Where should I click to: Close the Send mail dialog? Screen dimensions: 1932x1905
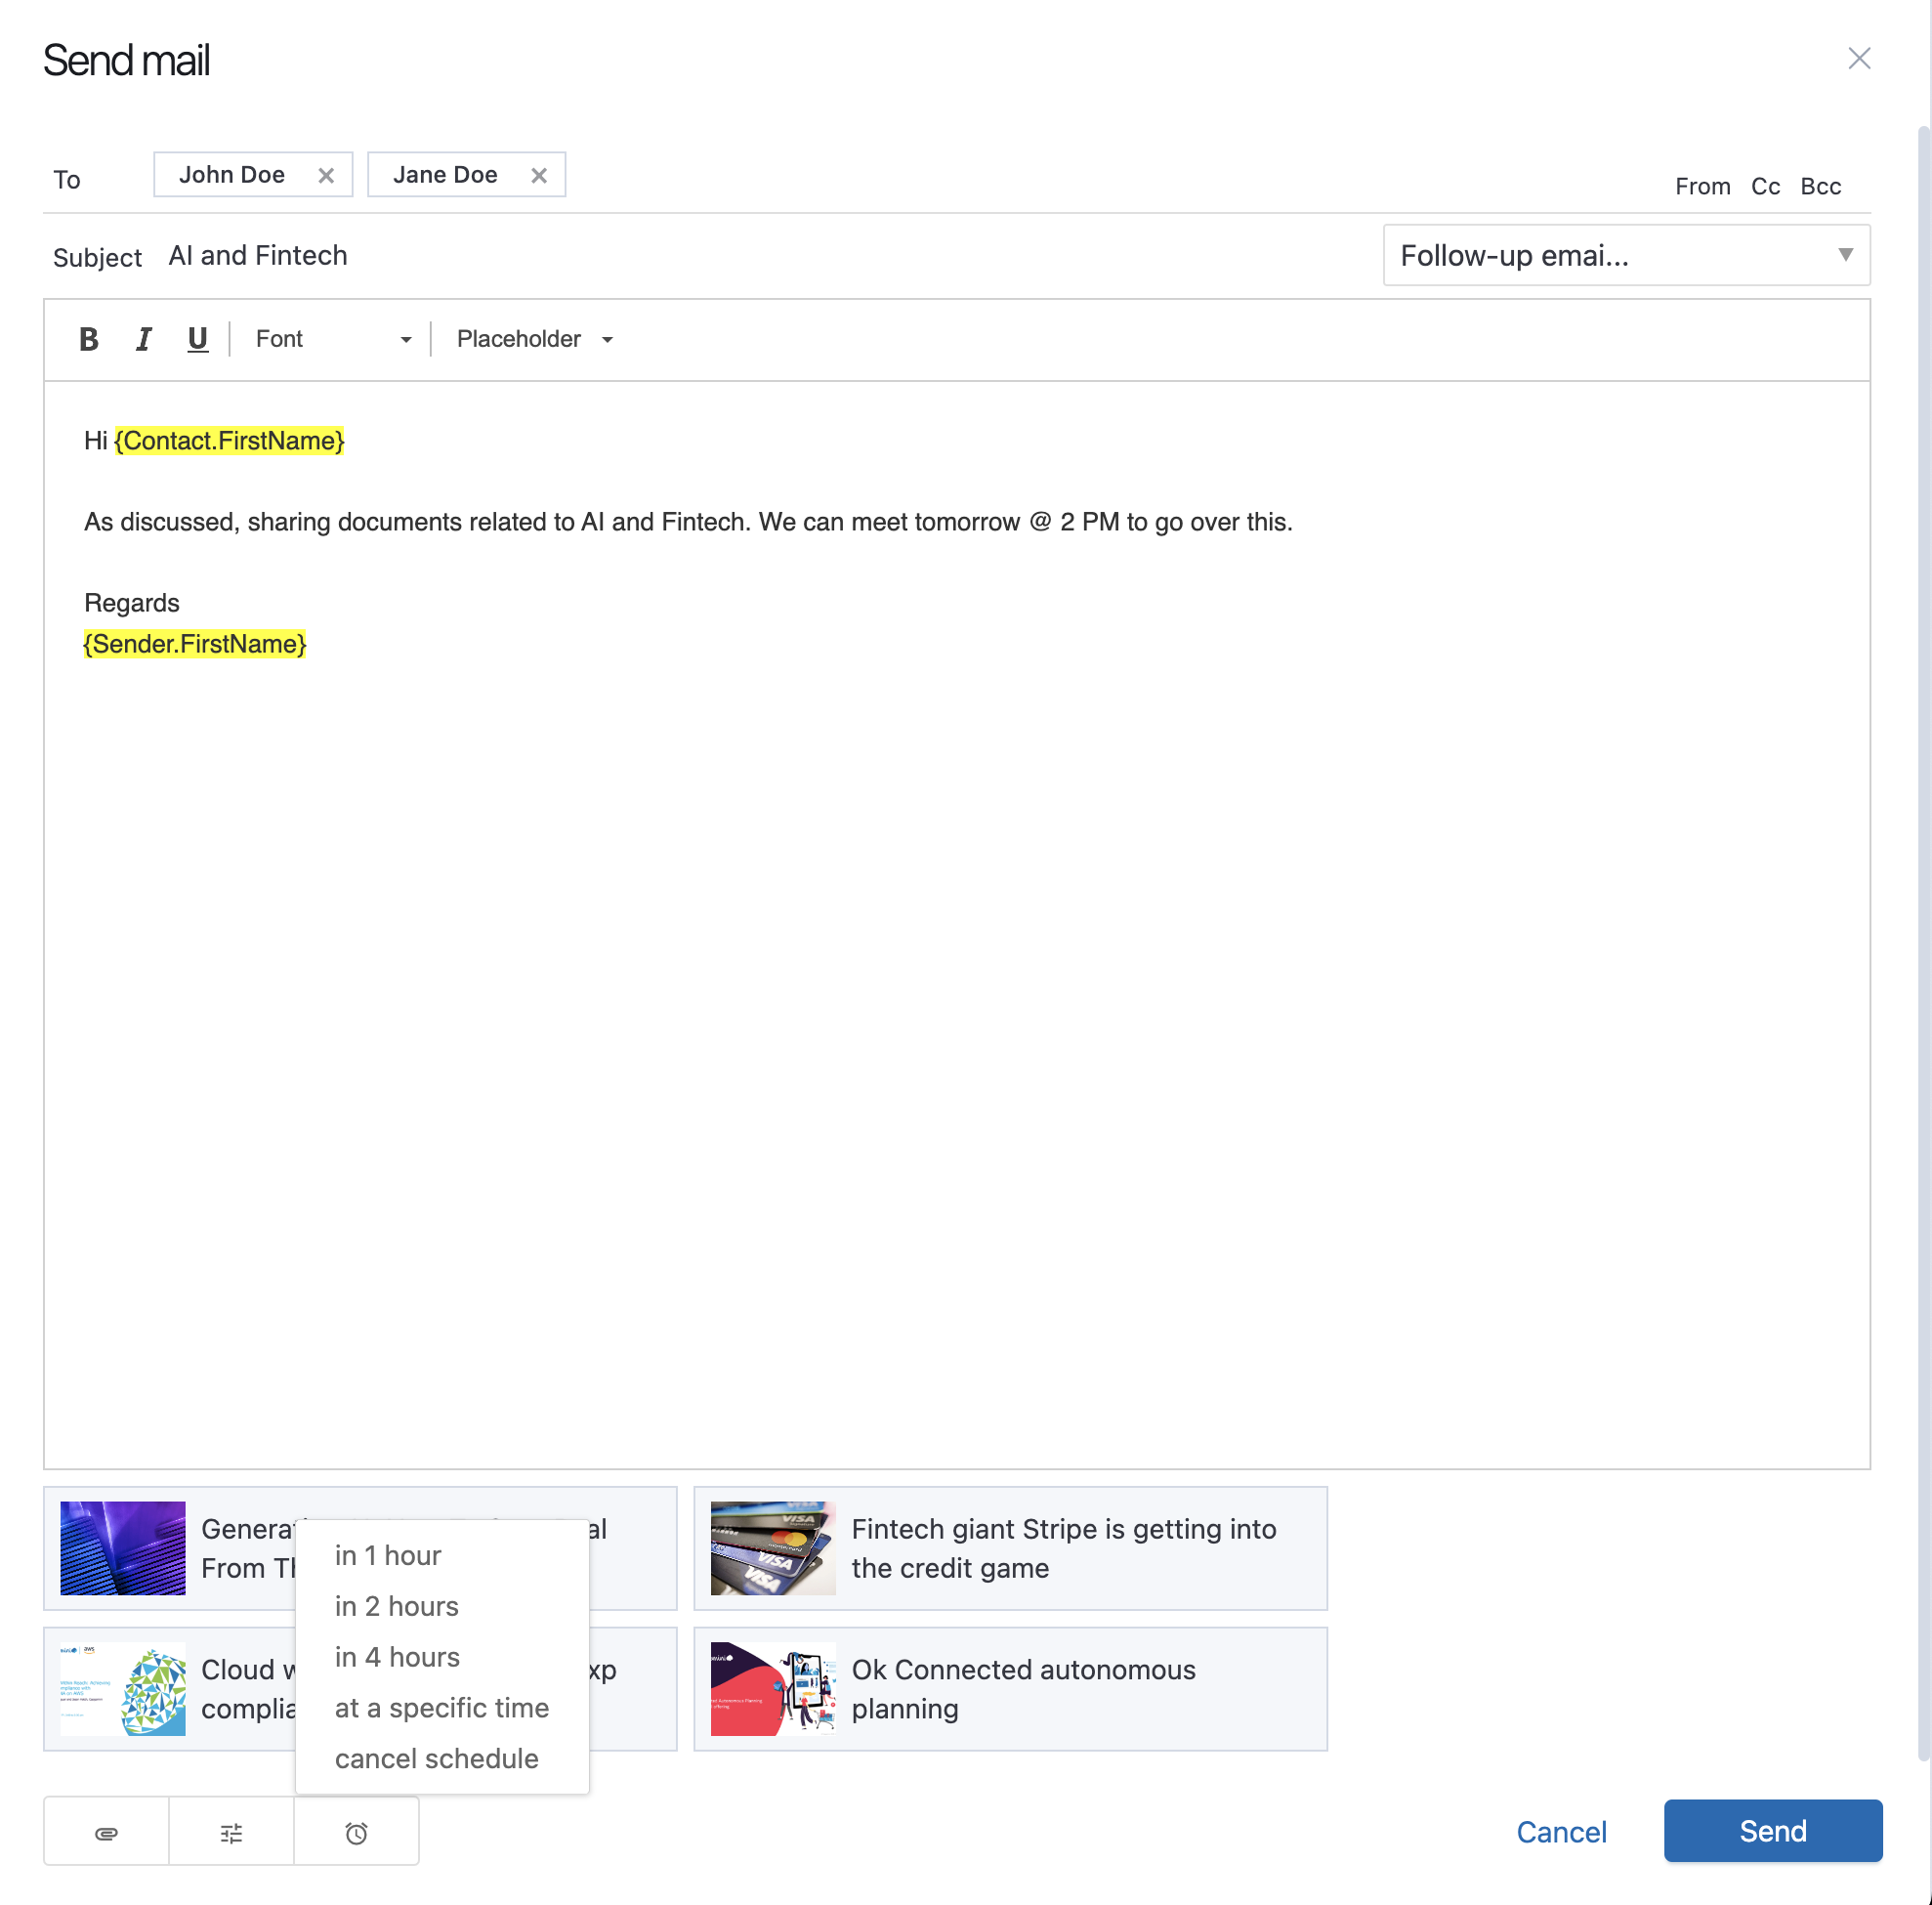(1858, 59)
